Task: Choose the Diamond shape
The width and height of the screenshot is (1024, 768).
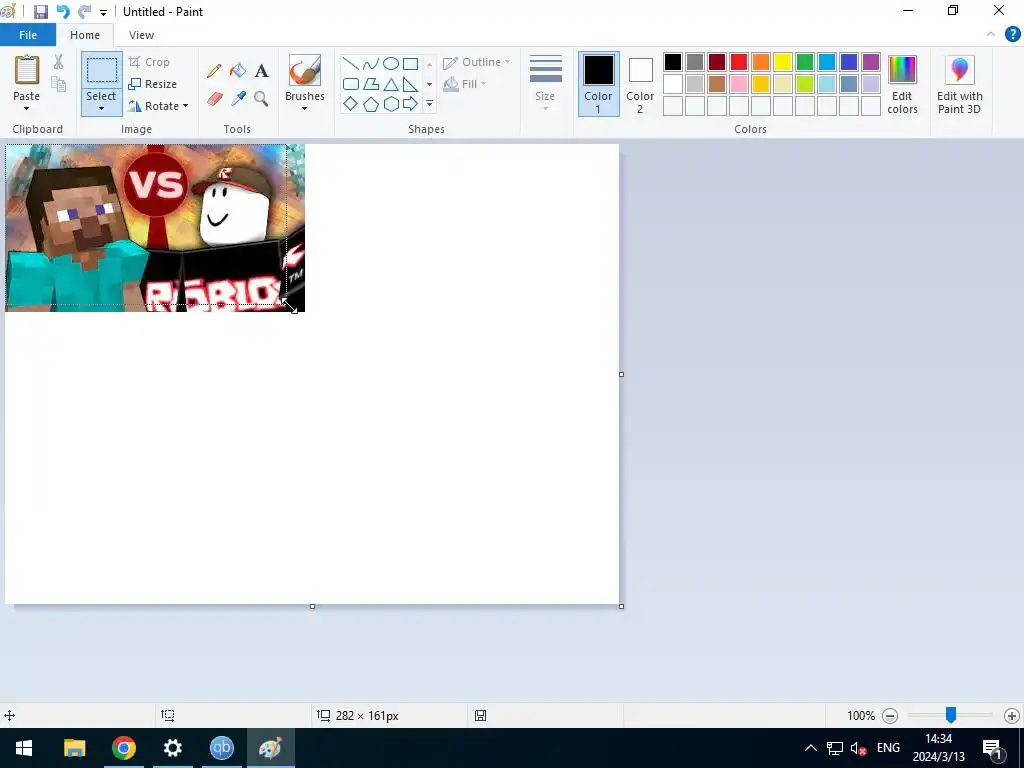Action: point(351,104)
